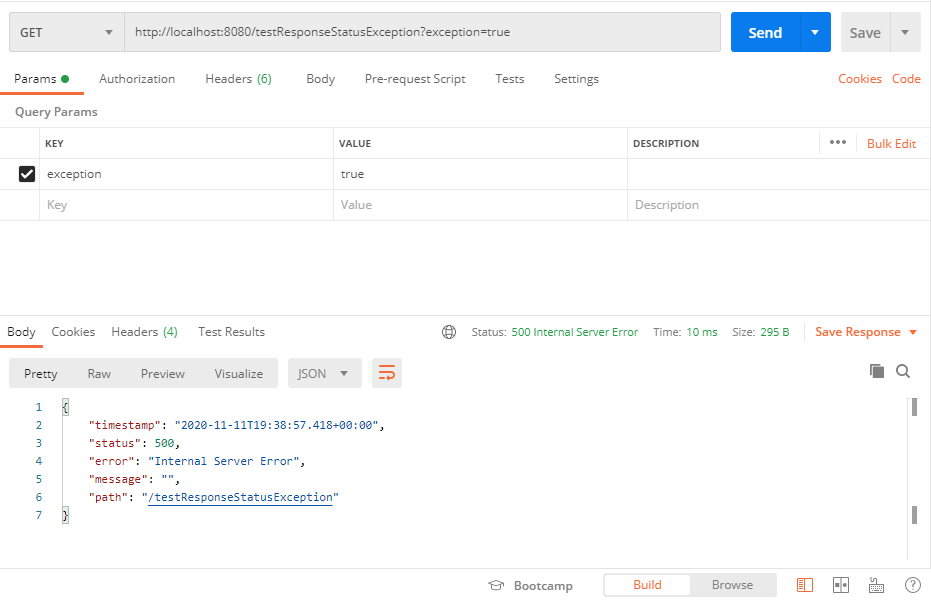Copy response body with the copy icon
931x601 pixels.
[x=877, y=371]
